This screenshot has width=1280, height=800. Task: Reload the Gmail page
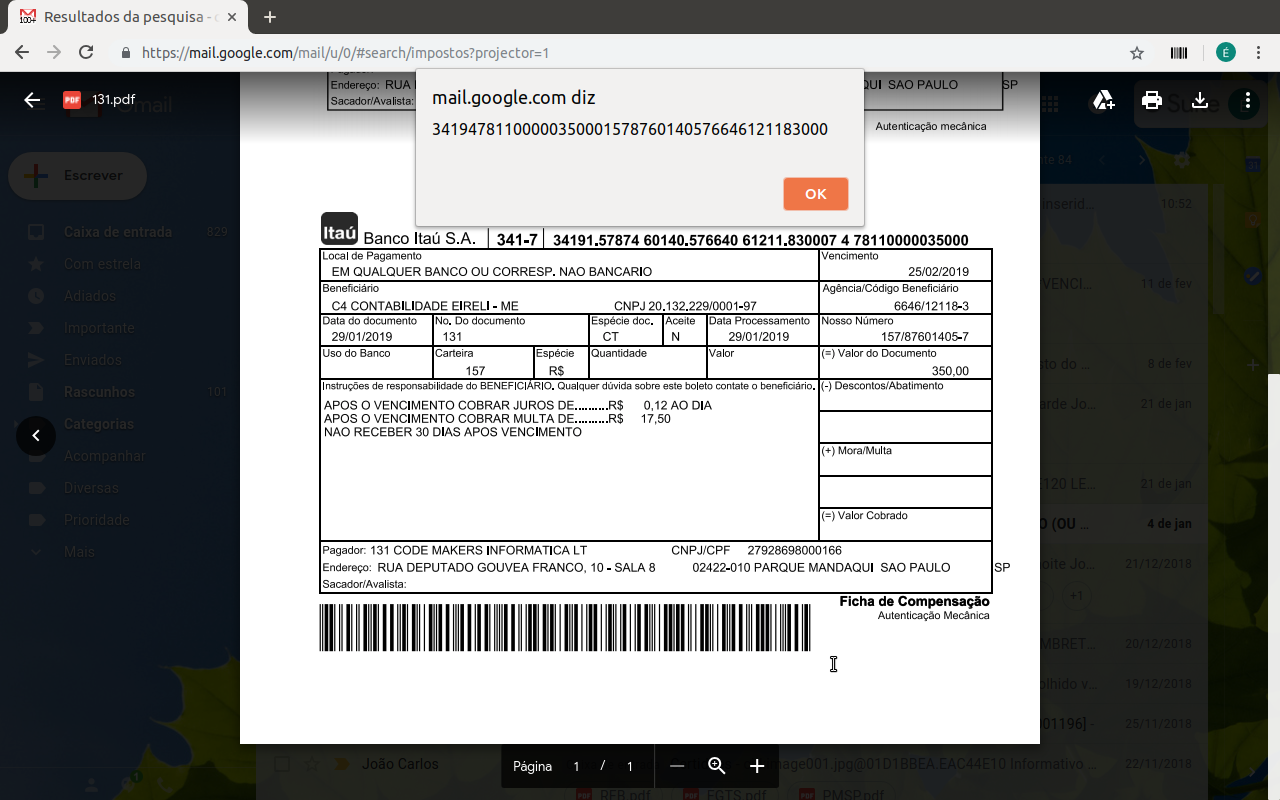(x=86, y=53)
